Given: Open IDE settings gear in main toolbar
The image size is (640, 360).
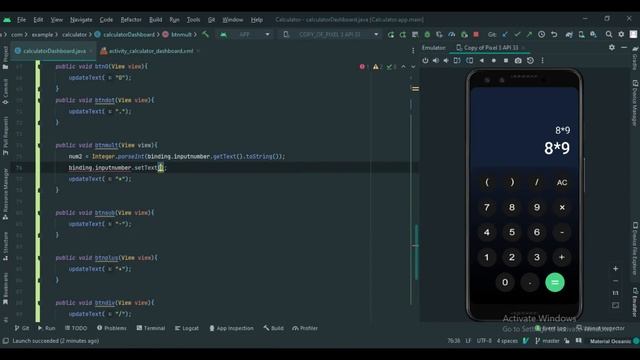Looking at the screenshot, I should [621, 35].
